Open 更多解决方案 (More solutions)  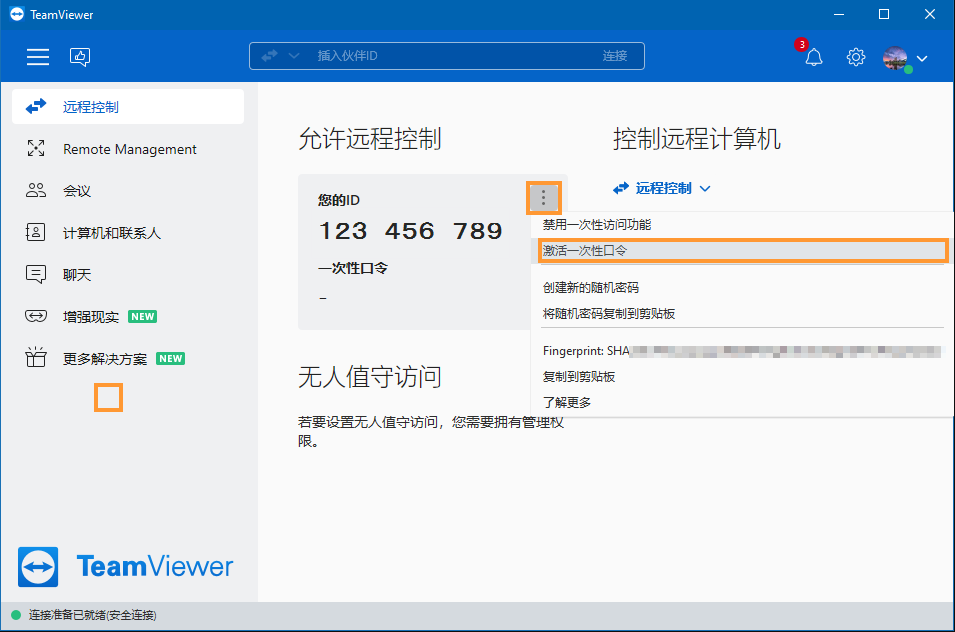pos(35,357)
